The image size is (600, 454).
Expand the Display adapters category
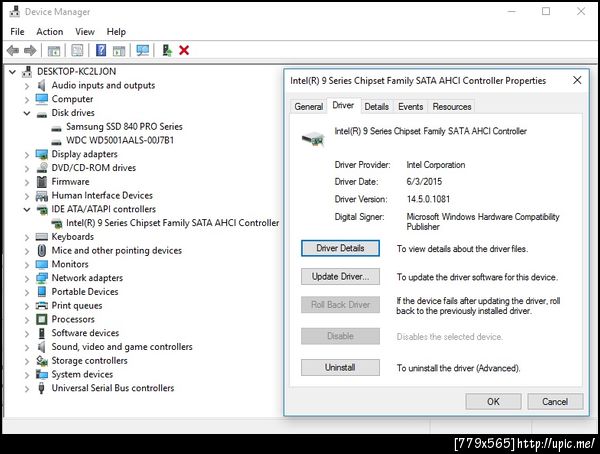27,155
